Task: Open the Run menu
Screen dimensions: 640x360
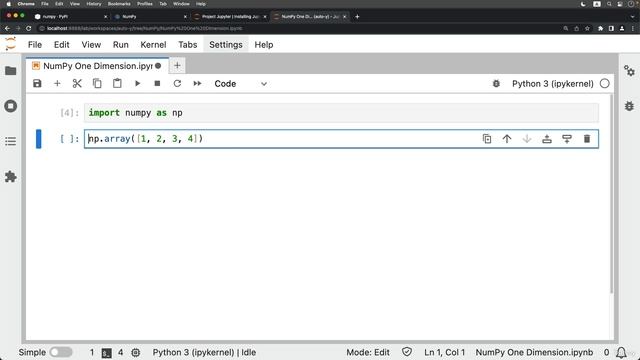Action: [120, 45]
